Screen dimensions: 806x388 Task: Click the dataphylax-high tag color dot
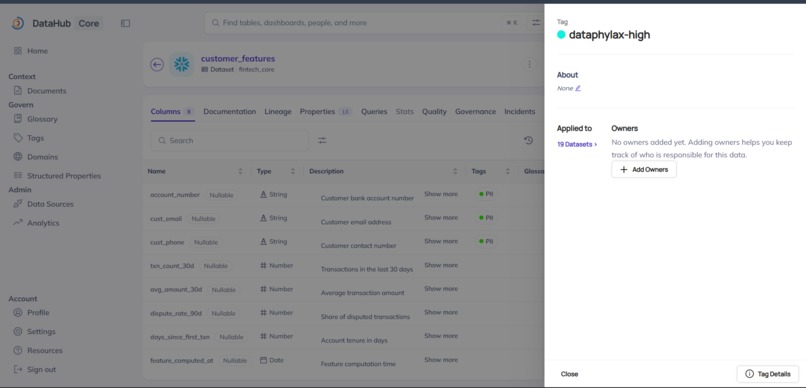561,35
